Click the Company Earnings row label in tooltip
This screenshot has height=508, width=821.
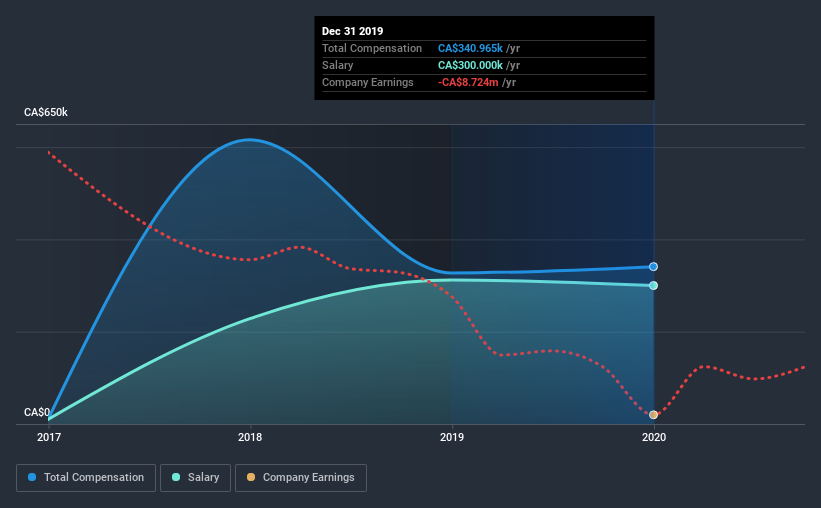(x=368, y=82)
